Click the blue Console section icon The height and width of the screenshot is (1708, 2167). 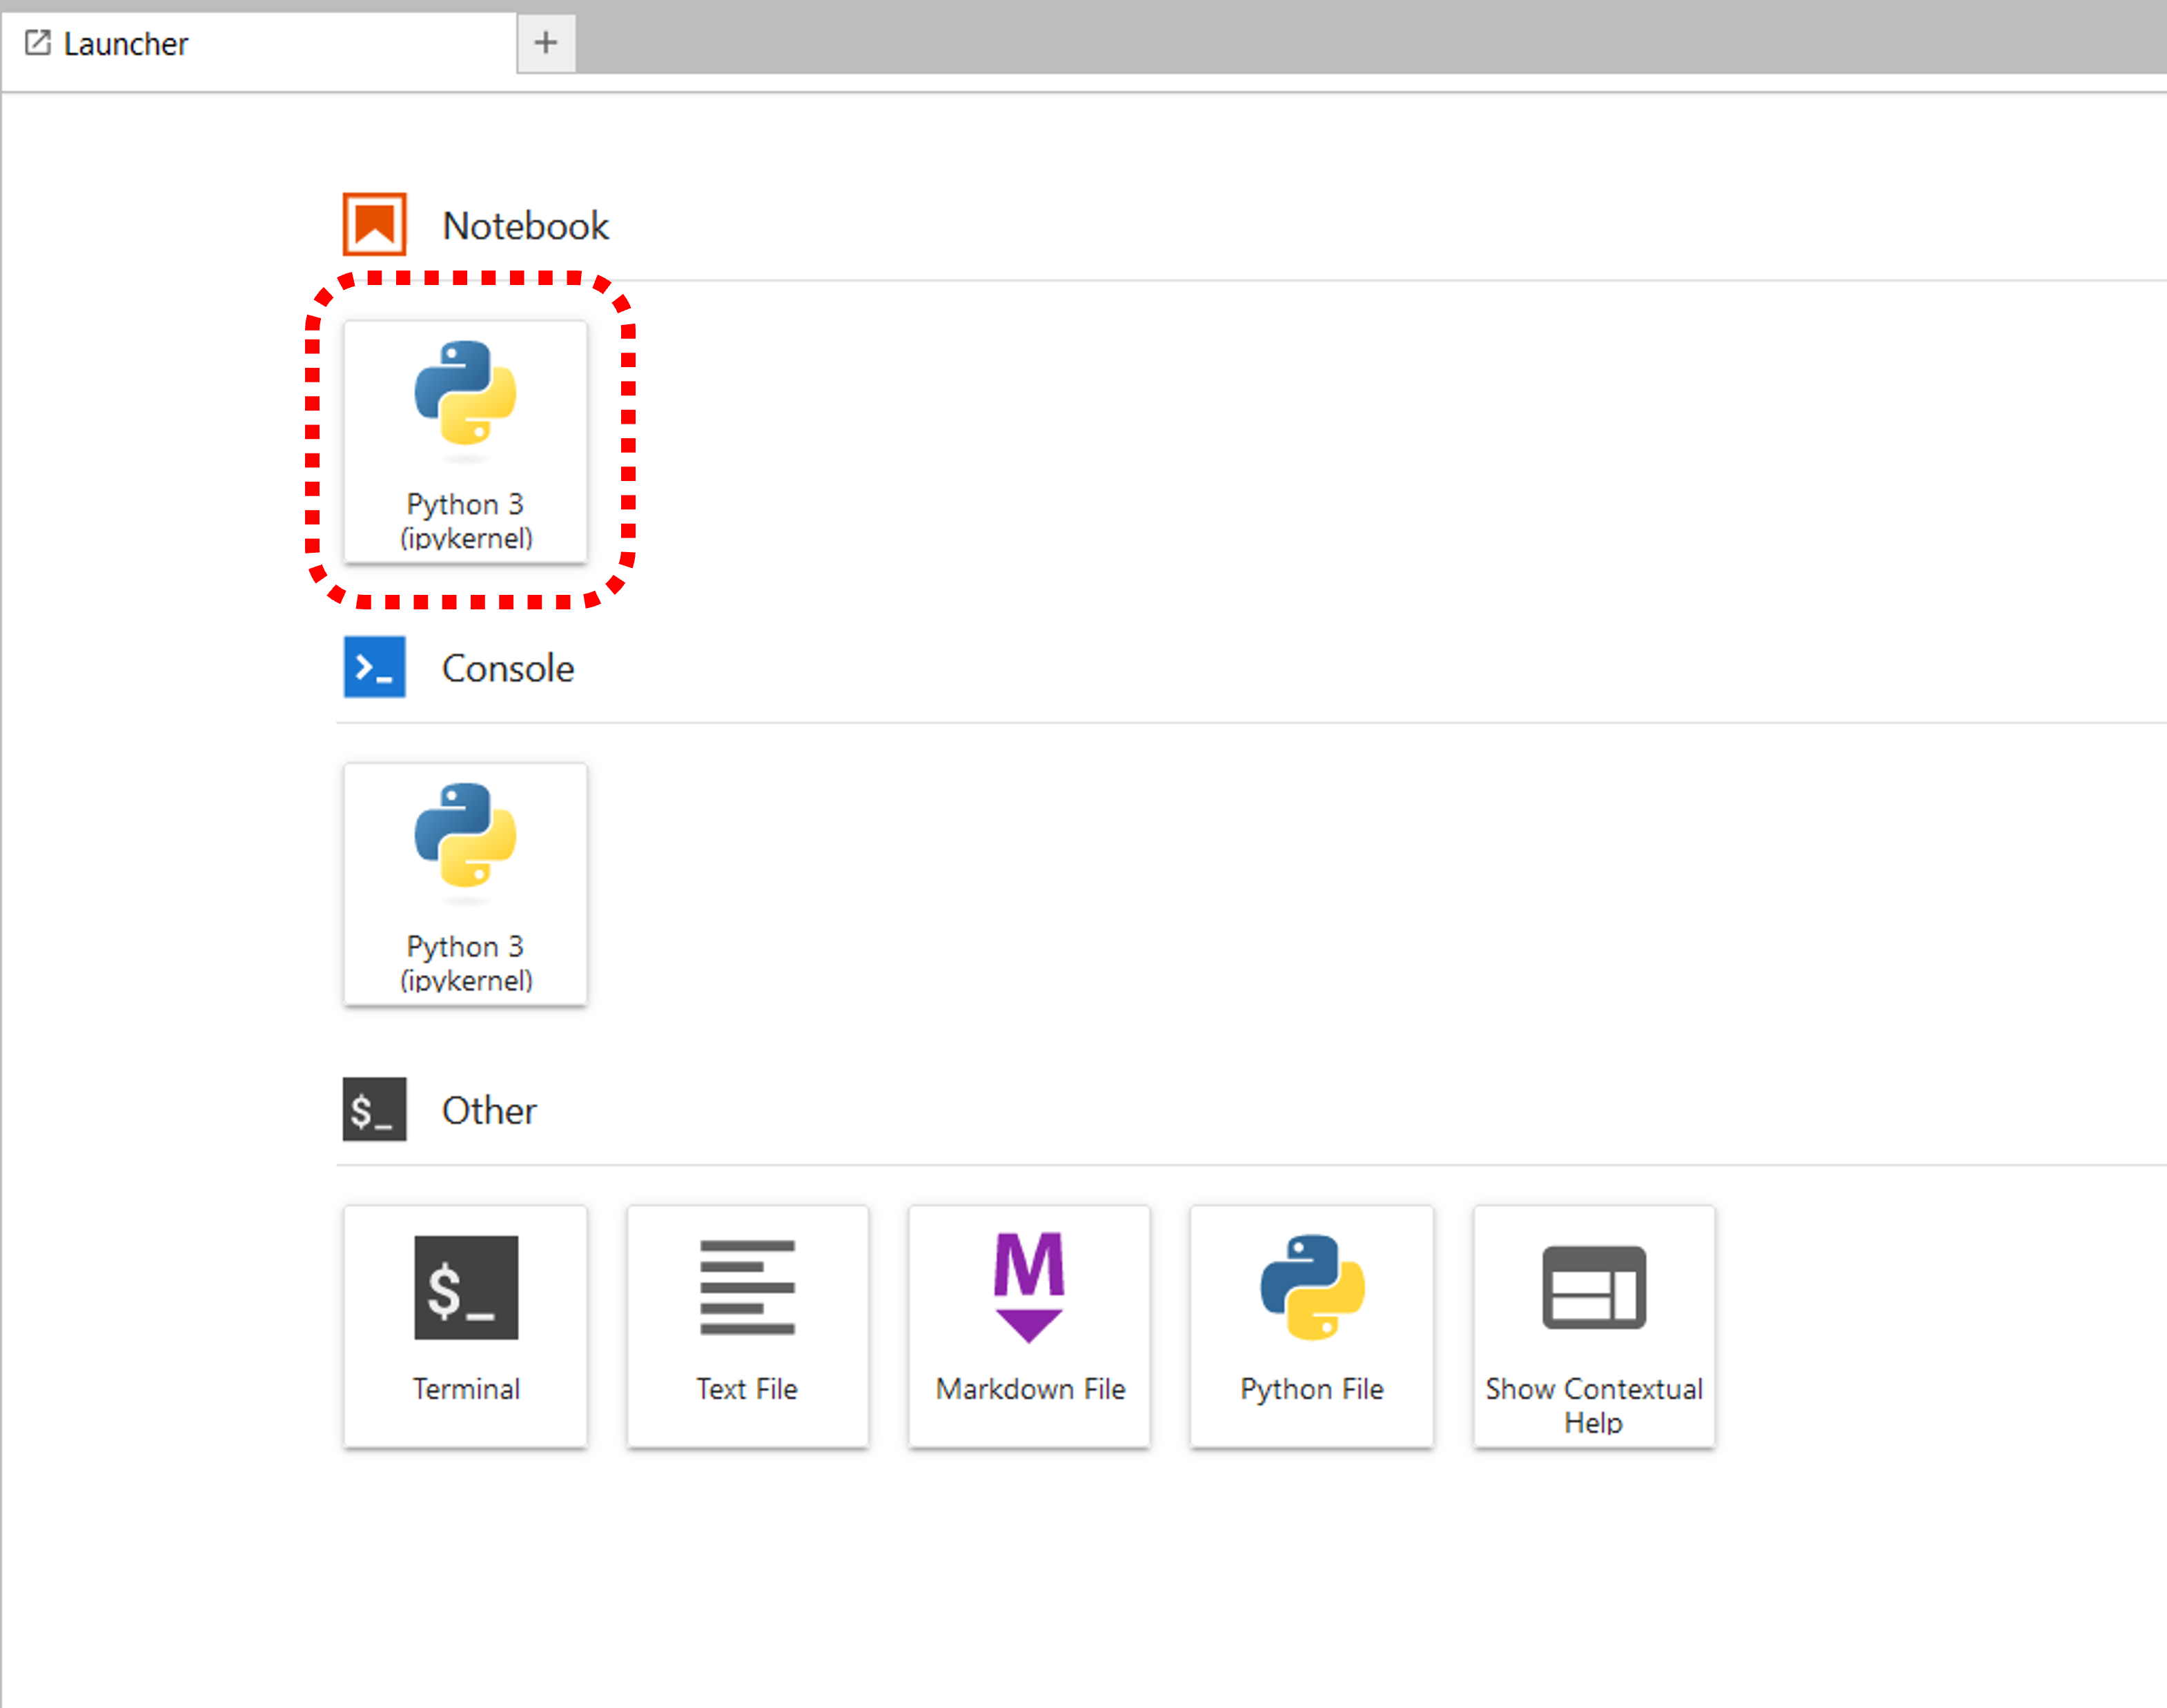[x=374, y=667]
